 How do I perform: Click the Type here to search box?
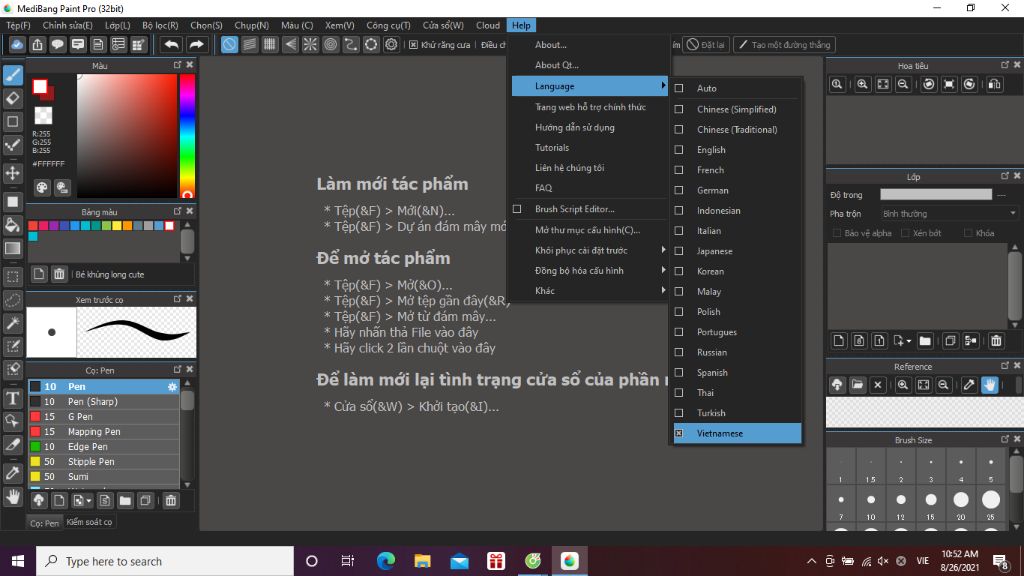tap(165, 561)
